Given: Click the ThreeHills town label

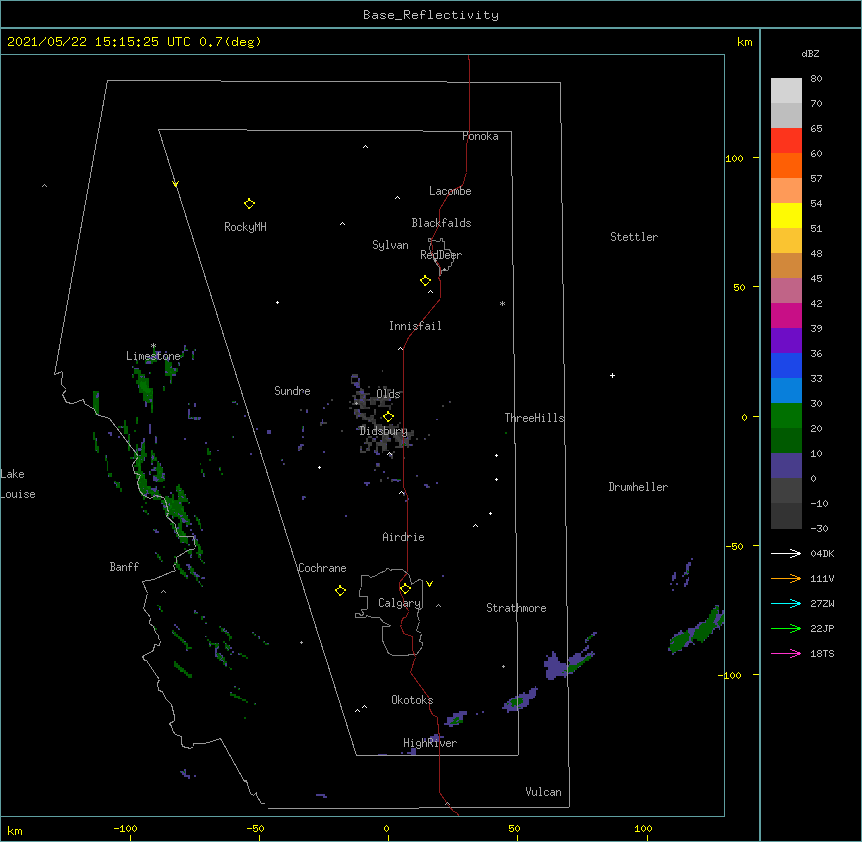Looking at the screenshot, I should click(x=534, y=418).
